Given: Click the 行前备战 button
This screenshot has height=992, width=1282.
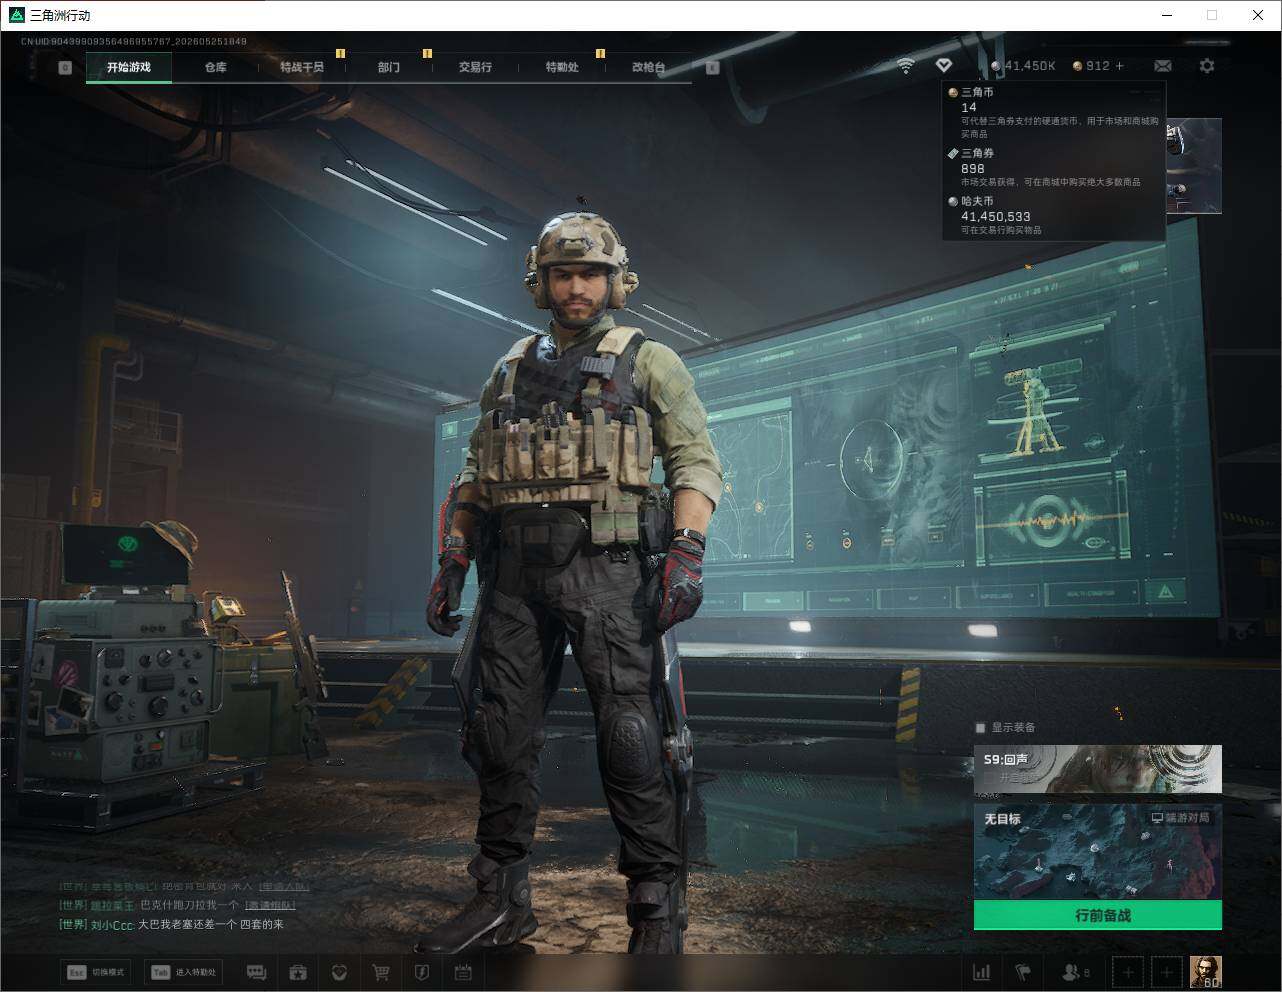Looking at the screenshot, I should (x=1098, y=915).
